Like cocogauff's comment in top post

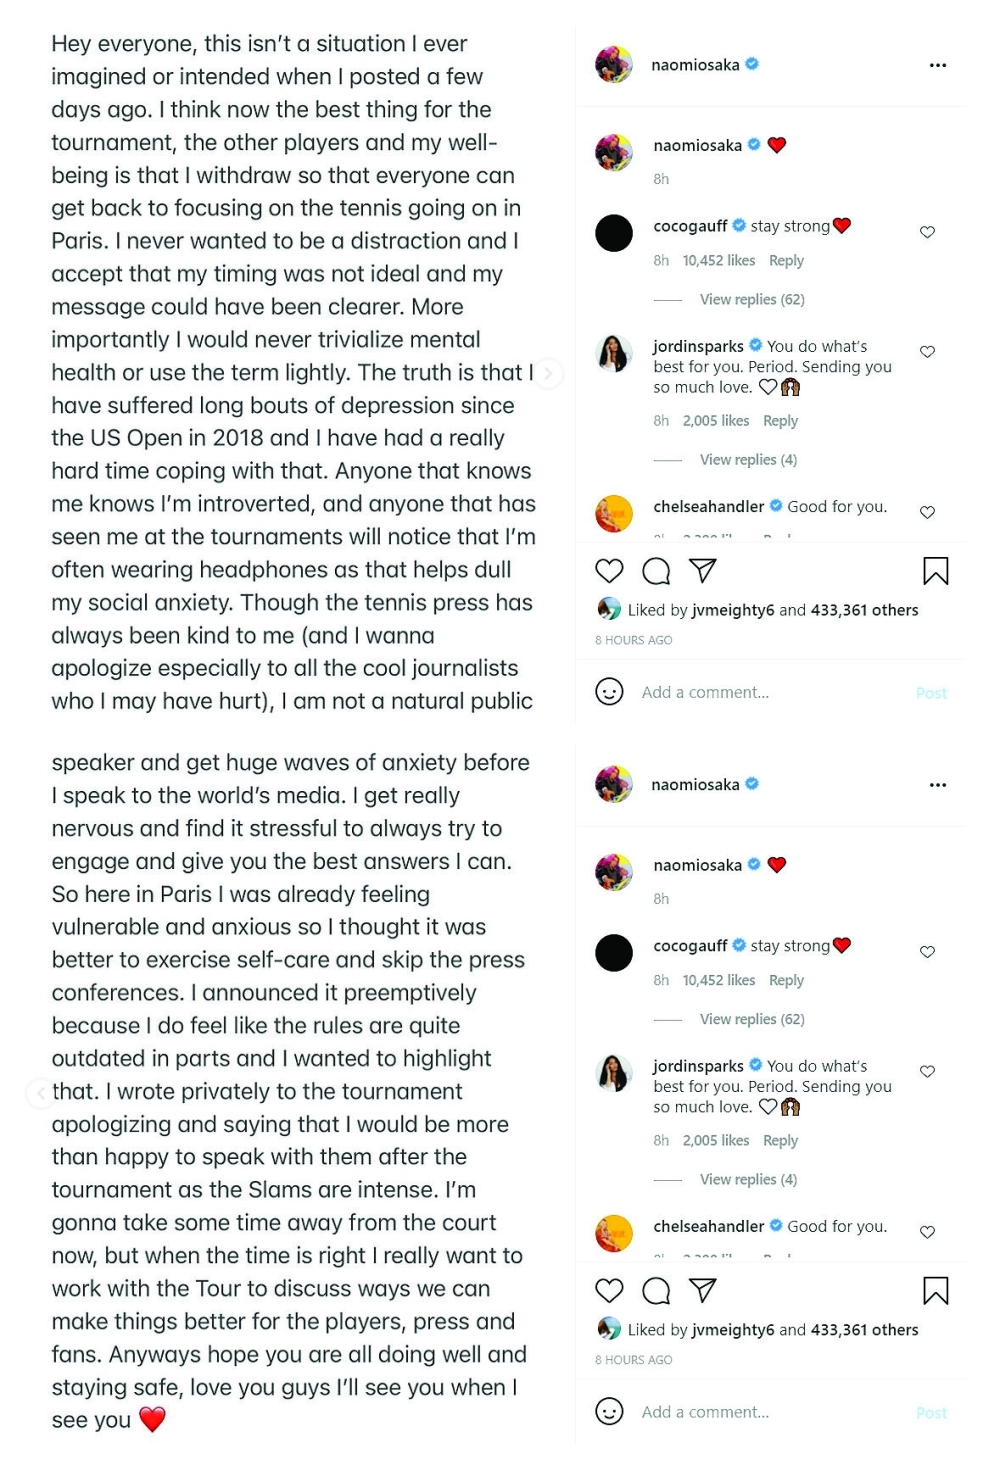coord(927,232)
